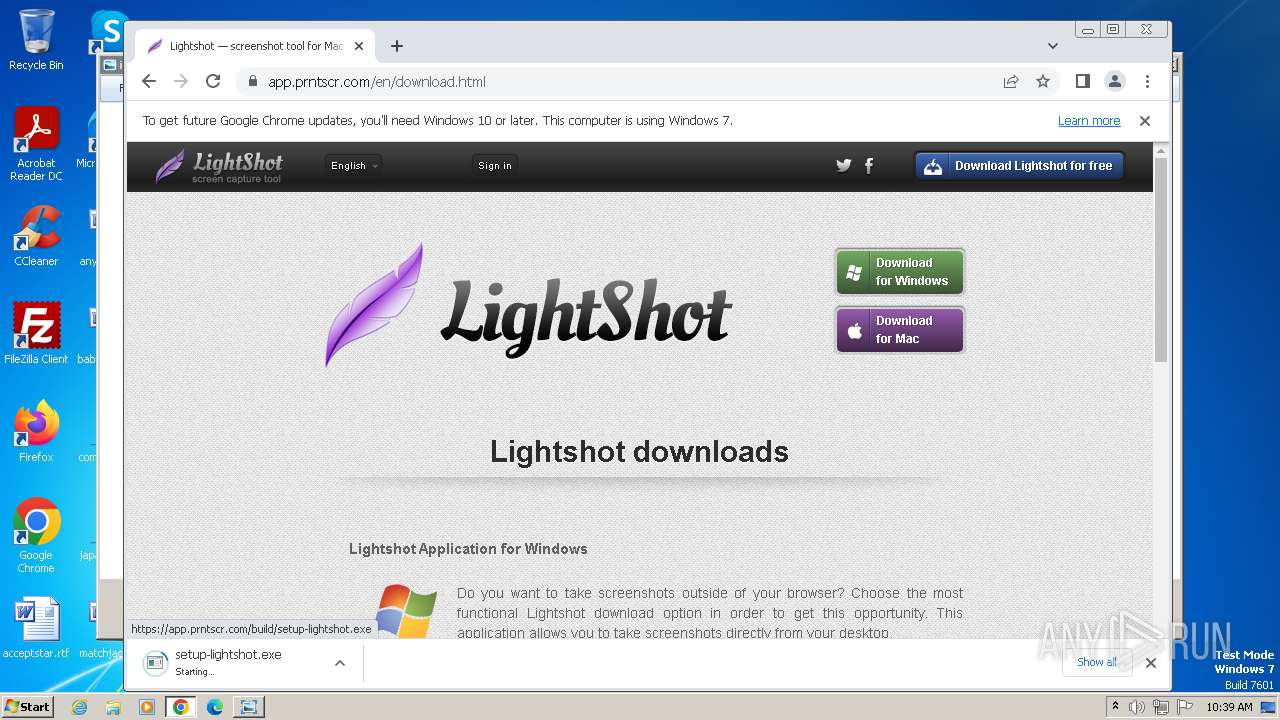Open the Chrome three-dot menu
Viewport: 1280px width, 720px height.
coord(1147,81)
